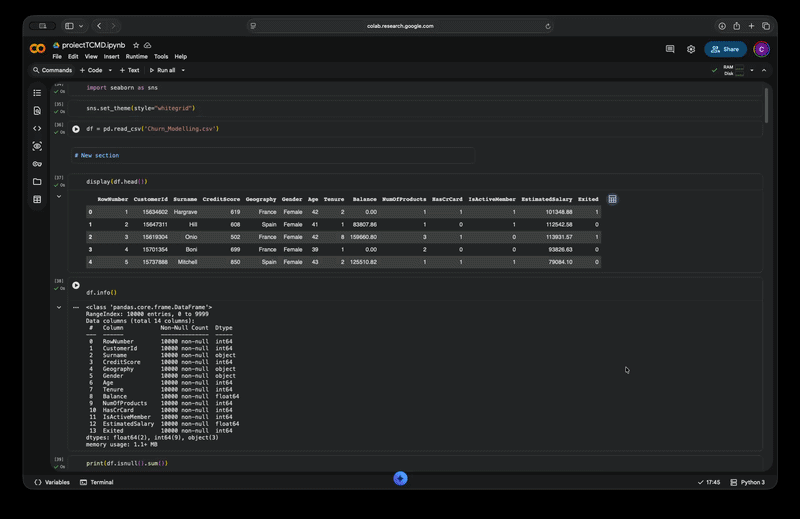Open the Variables panel

click(52, 482)
